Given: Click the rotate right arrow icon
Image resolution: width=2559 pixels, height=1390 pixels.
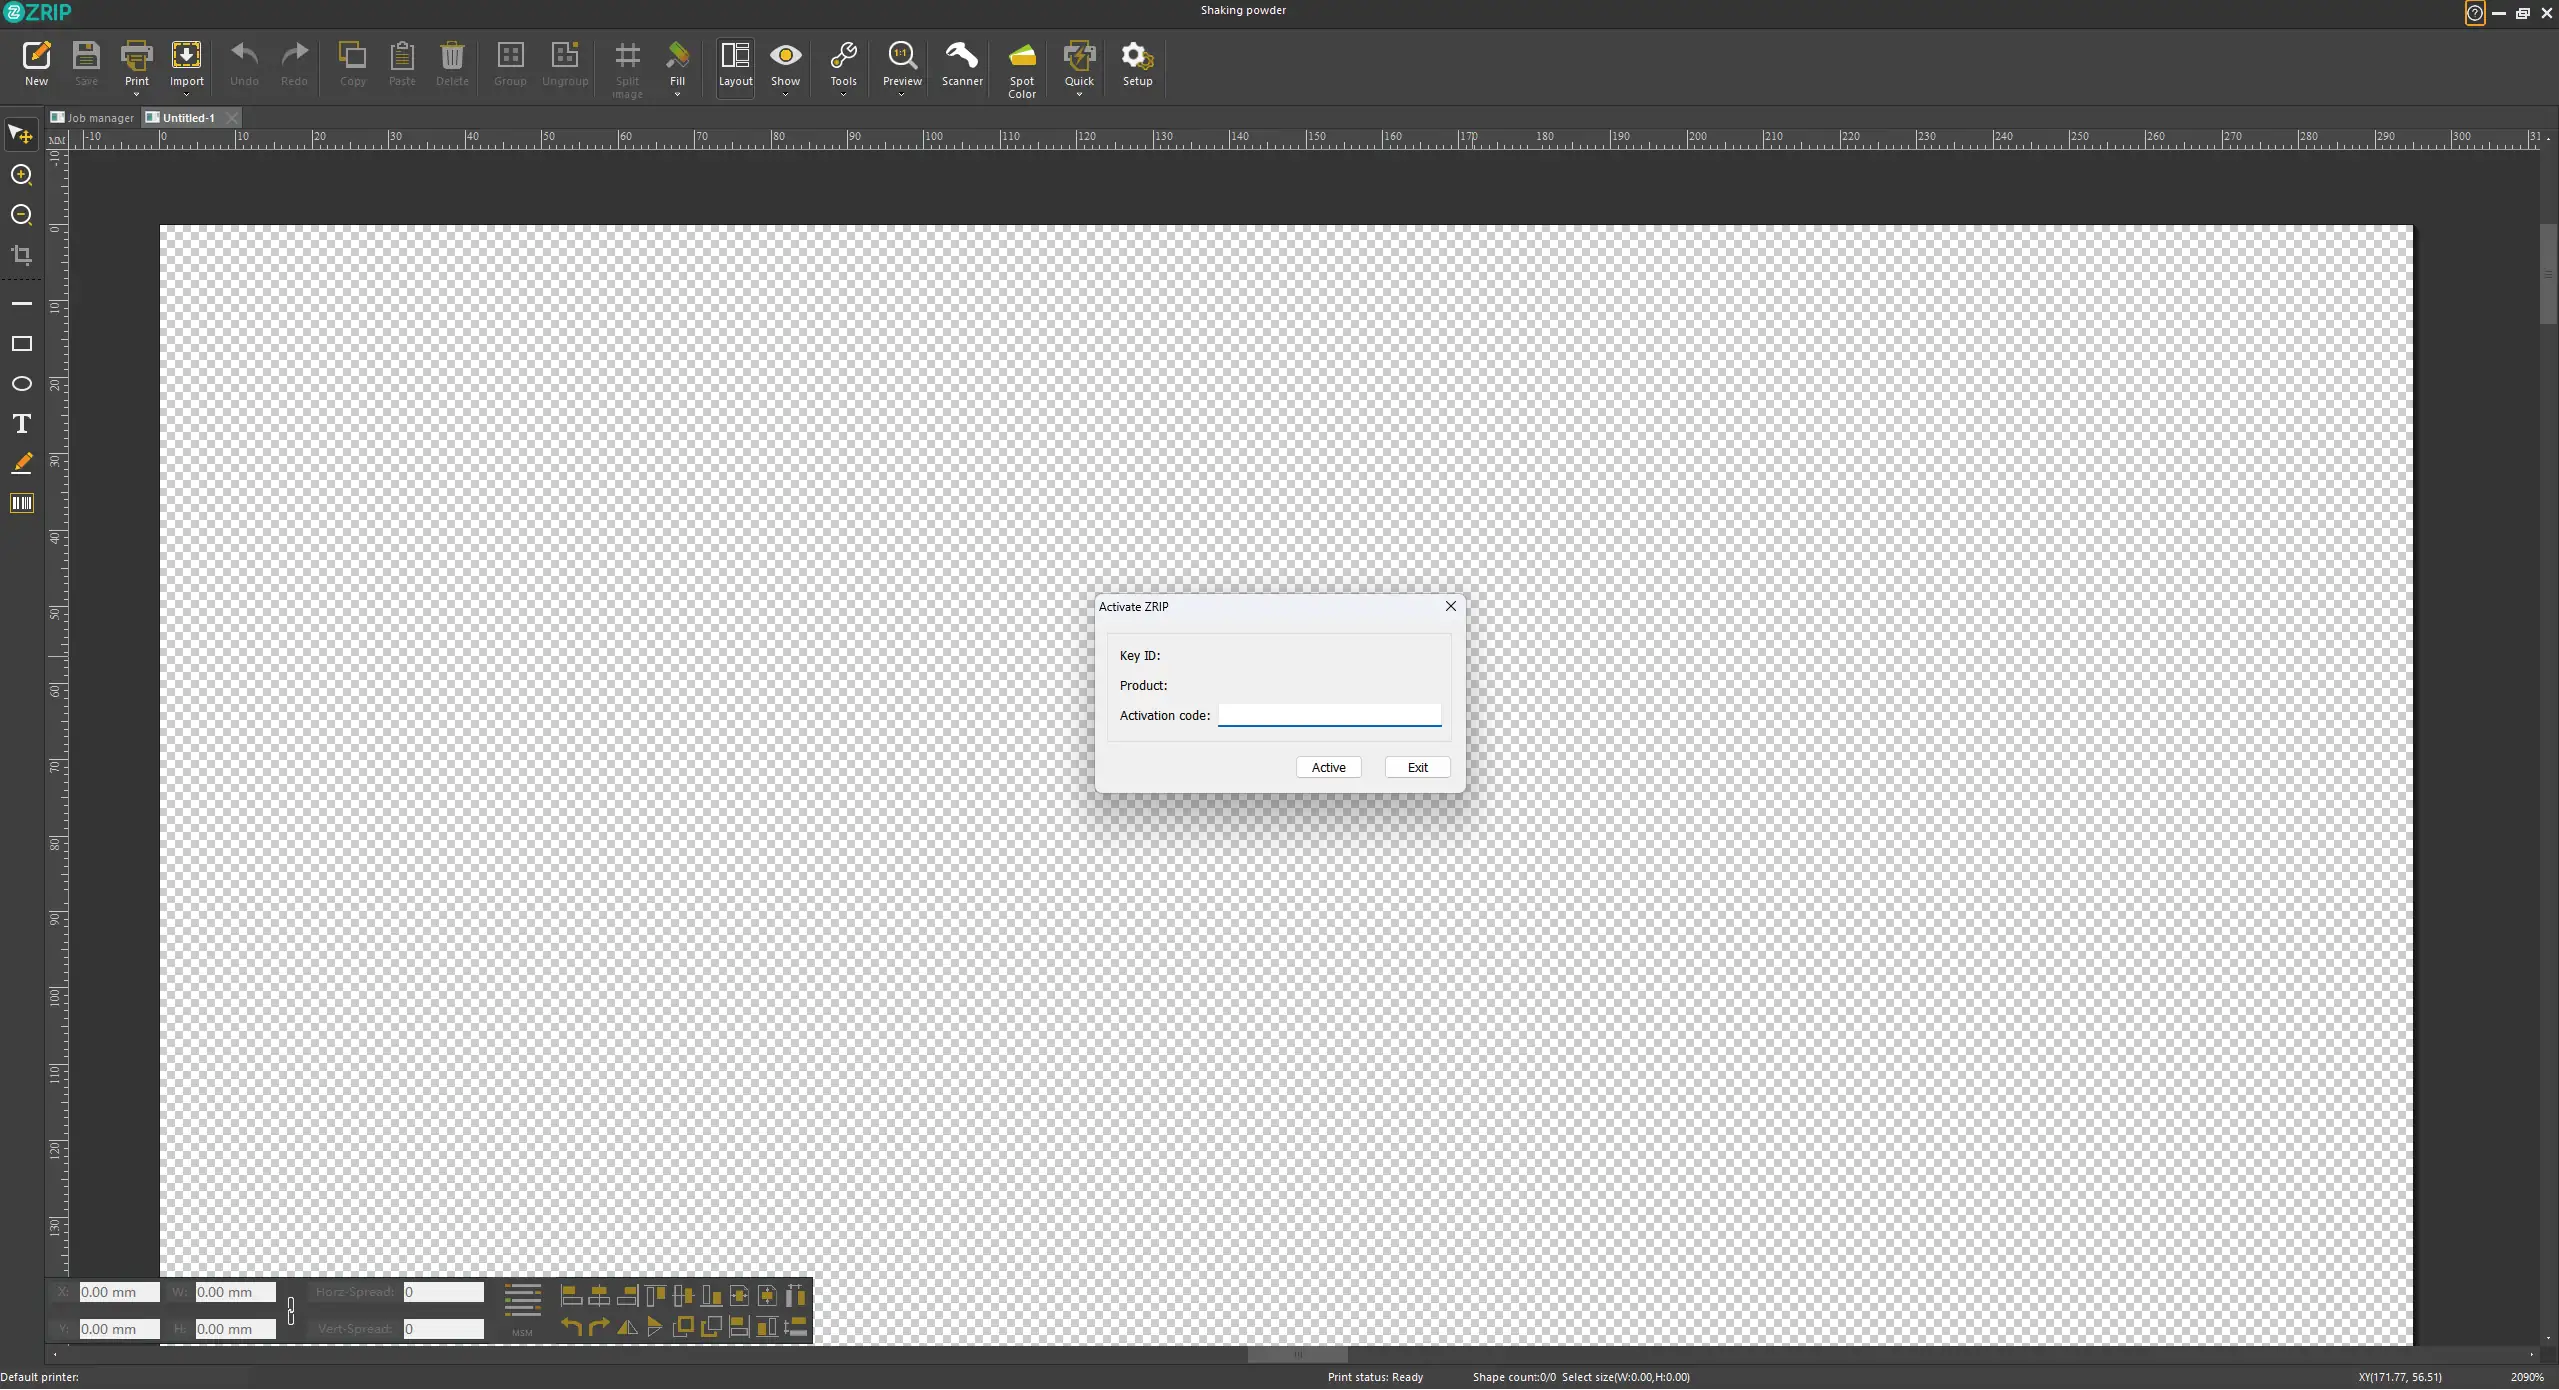Looking at the screenshot, I should [x=599, y=1328].
